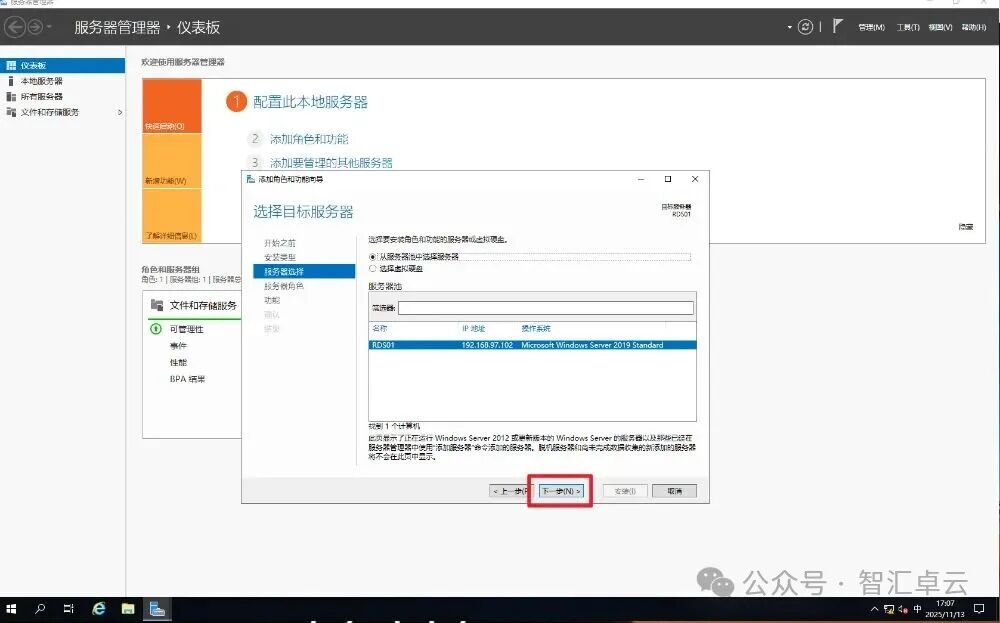Click the refresh icon in Server Manager's title bar

(806, 27)
